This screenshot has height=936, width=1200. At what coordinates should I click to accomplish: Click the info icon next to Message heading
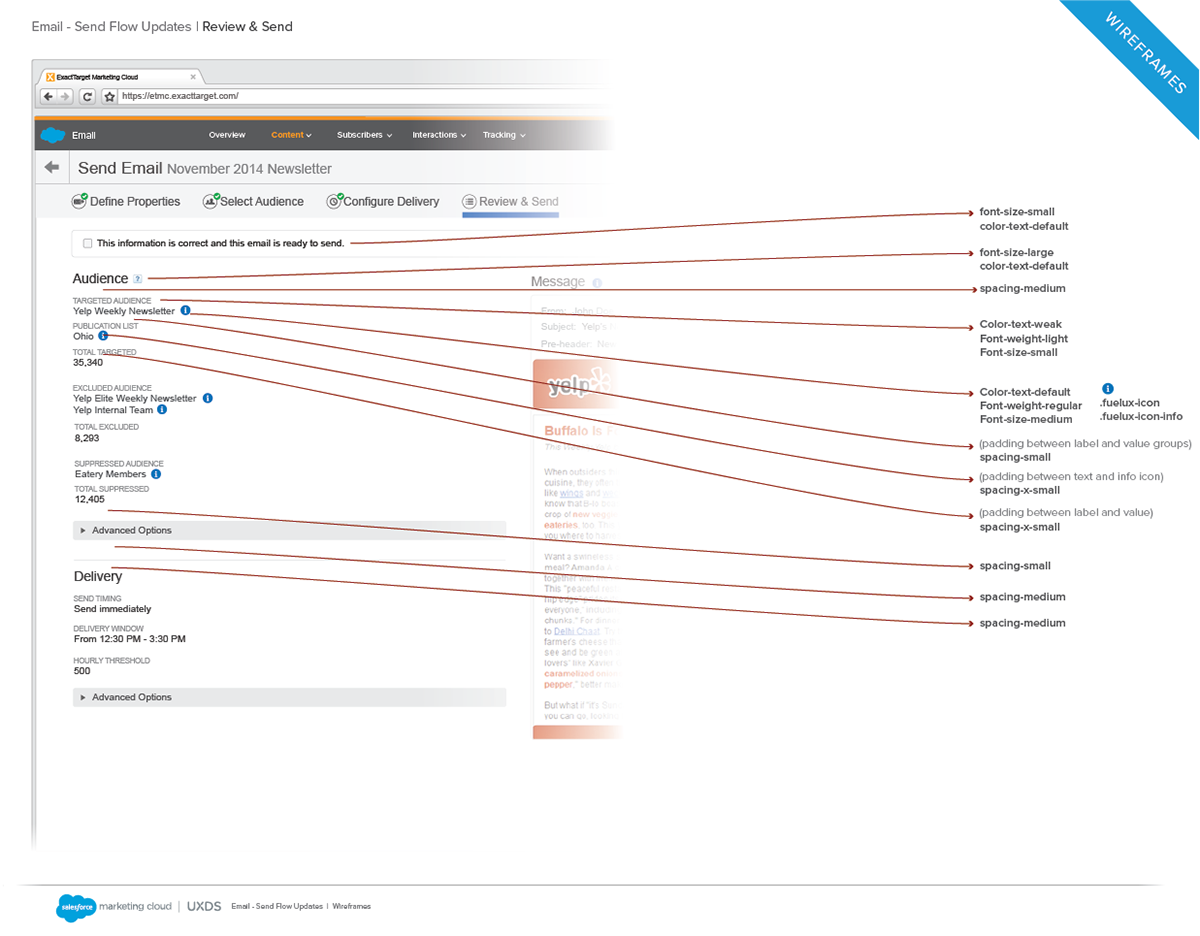(597, 283)
